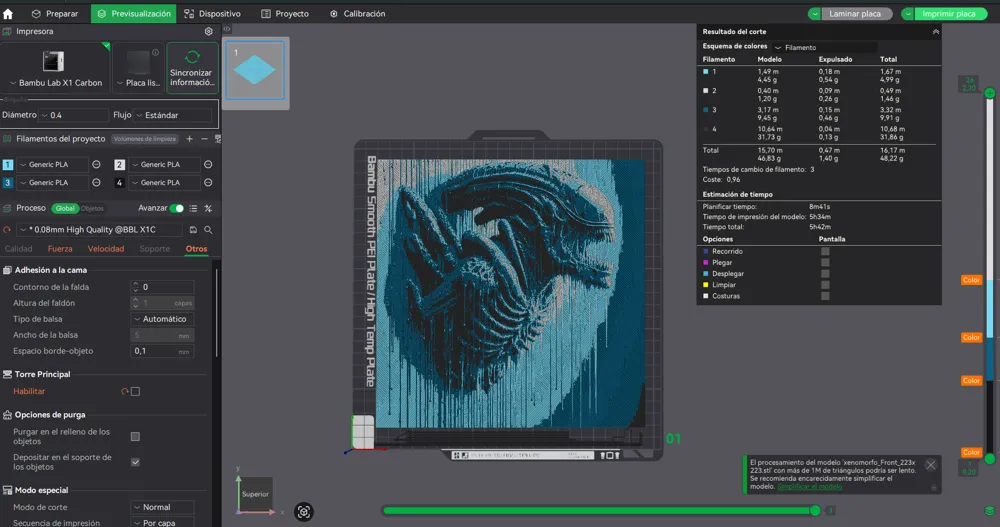Toggle Desplegar display checkbox
The image size is (1000, 527).
(x=825, y=274)
